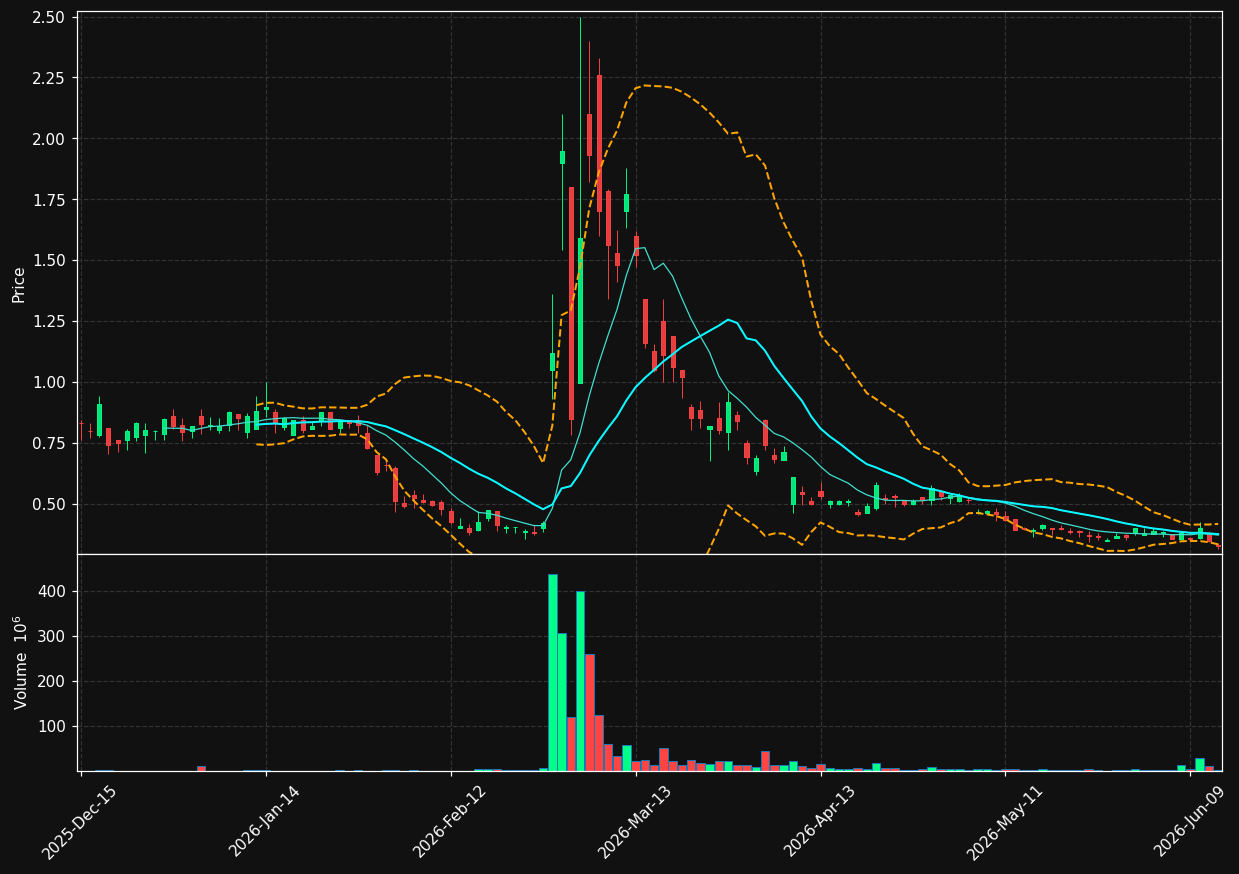
Task: Click the 2026-Apr-13 date label
Action: [x=819, y=822]
